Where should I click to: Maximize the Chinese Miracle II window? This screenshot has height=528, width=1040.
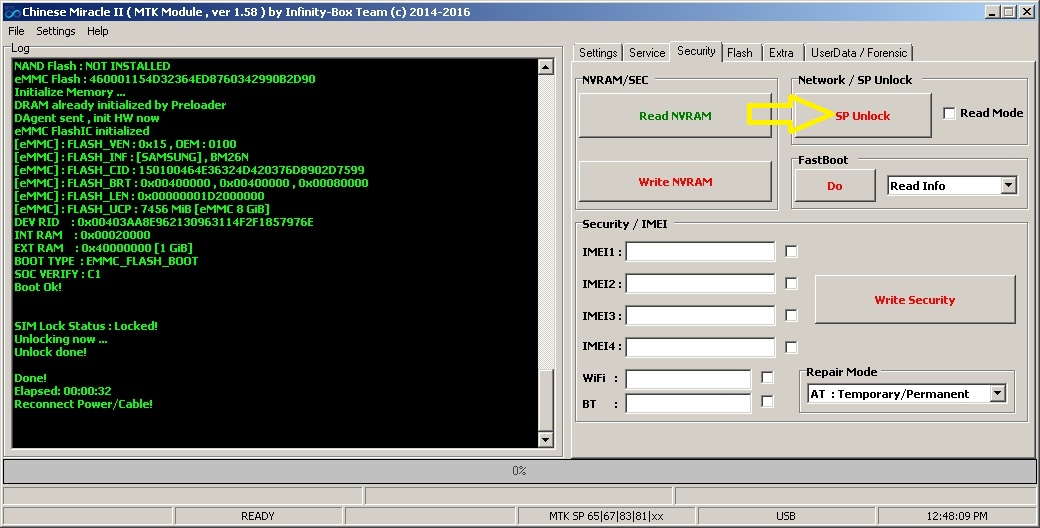point(1008,12)
